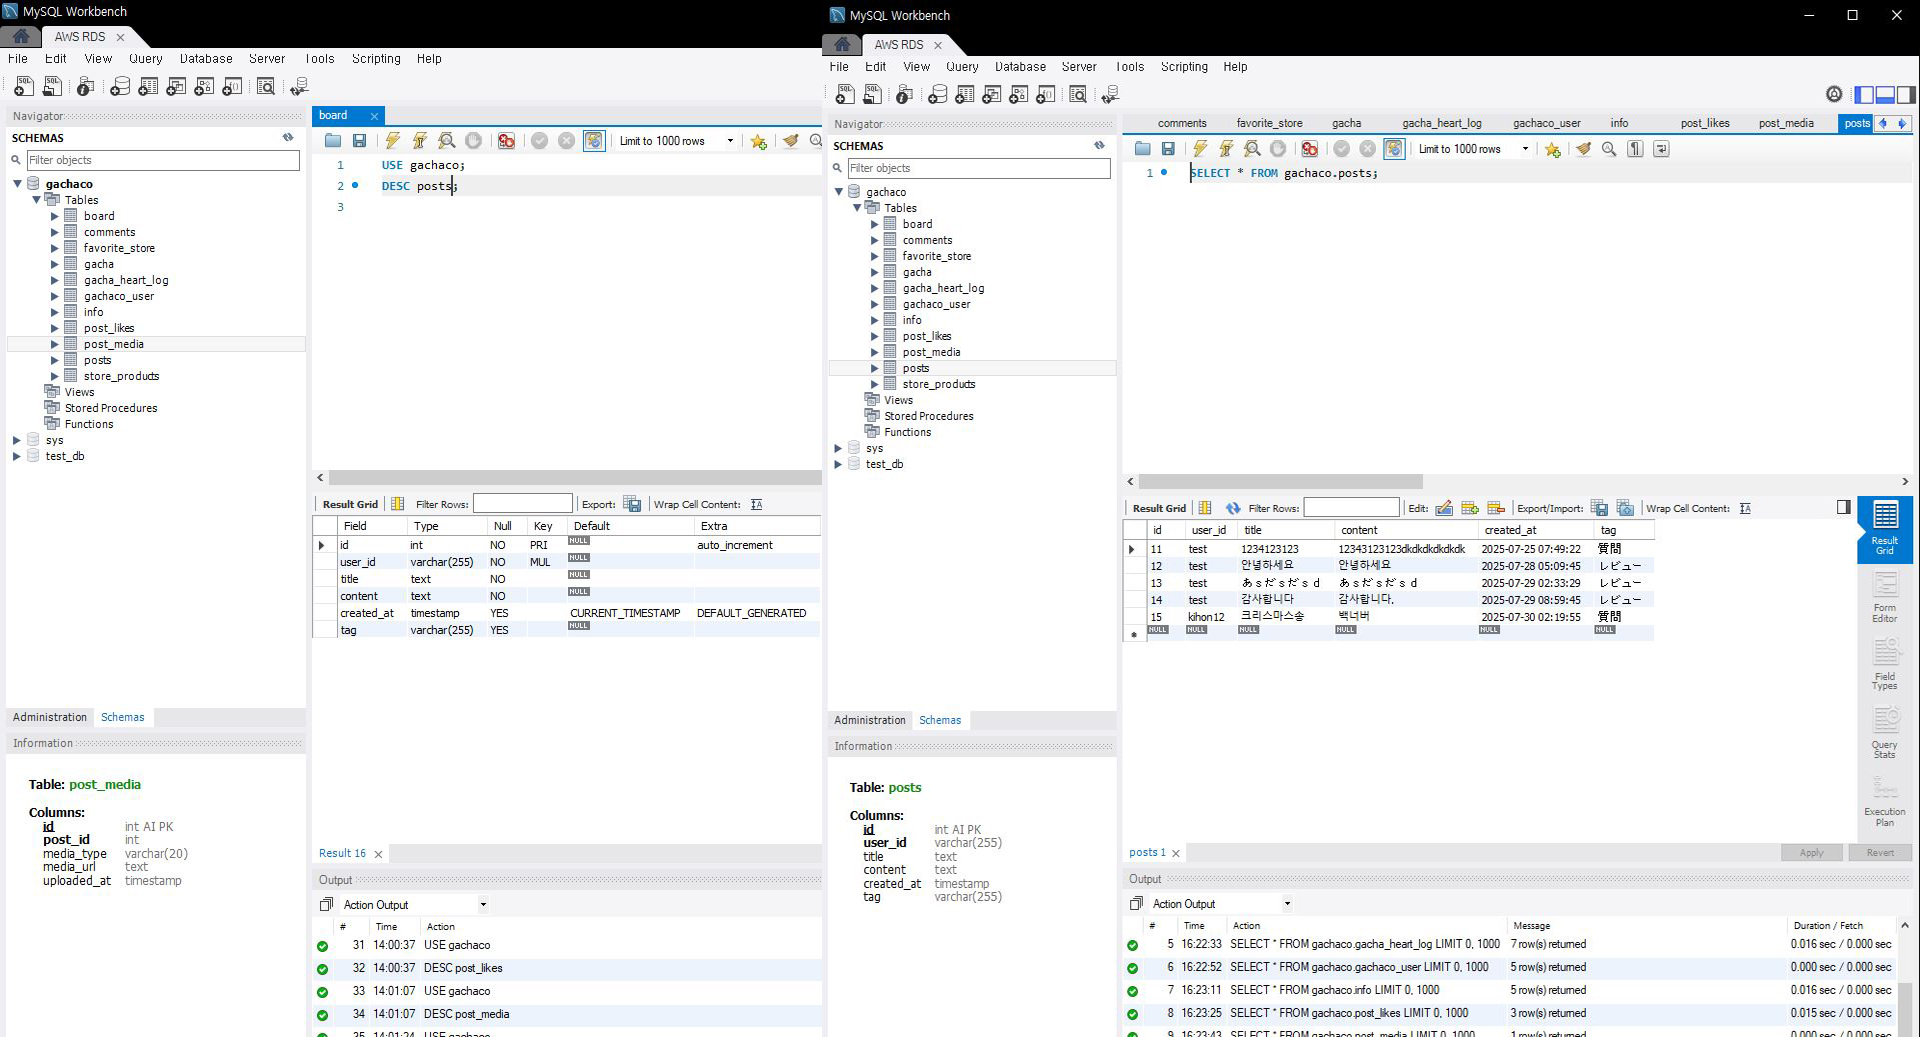Click refresh result icon beside Filter Rows, right window
Viewport: 1920px width, 1037px height.
pyautogui.click(x=1233, y=508)
